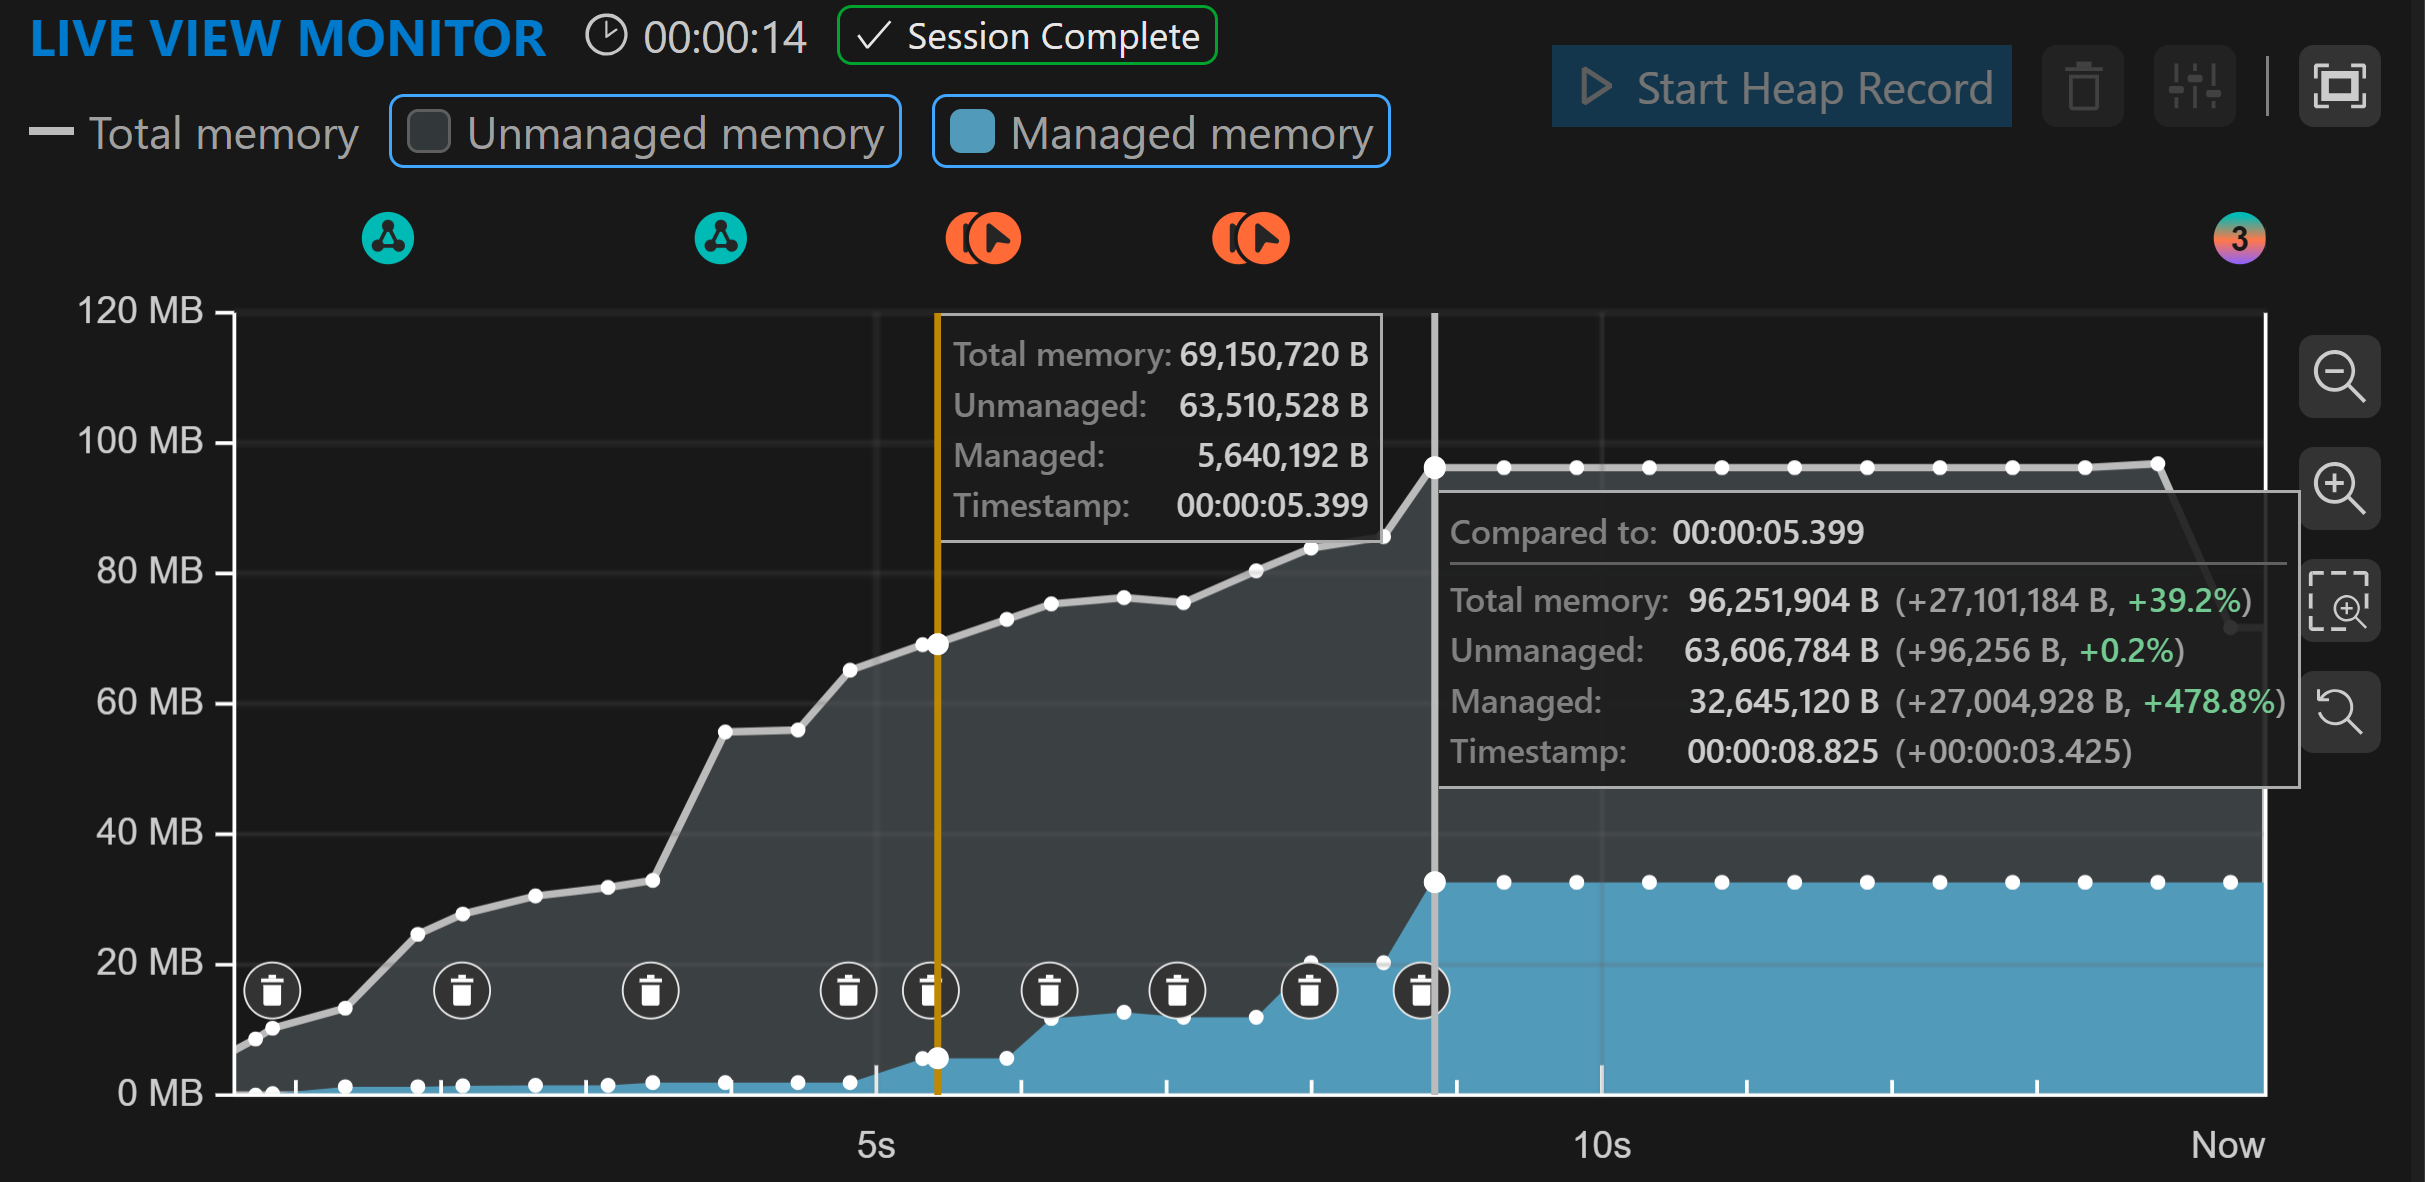Open the second teal snapshot marker
This screenshot has width=2425, height=1182.
[719, 237]
